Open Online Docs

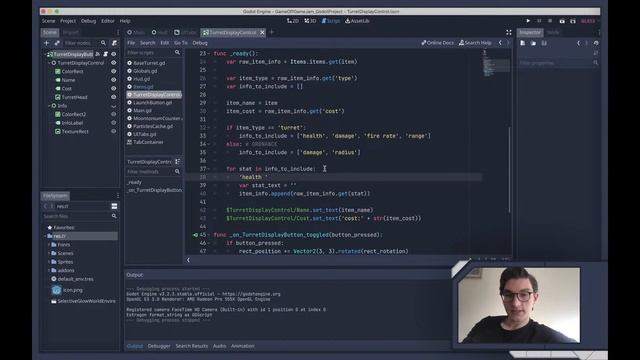tap(437, 42)
